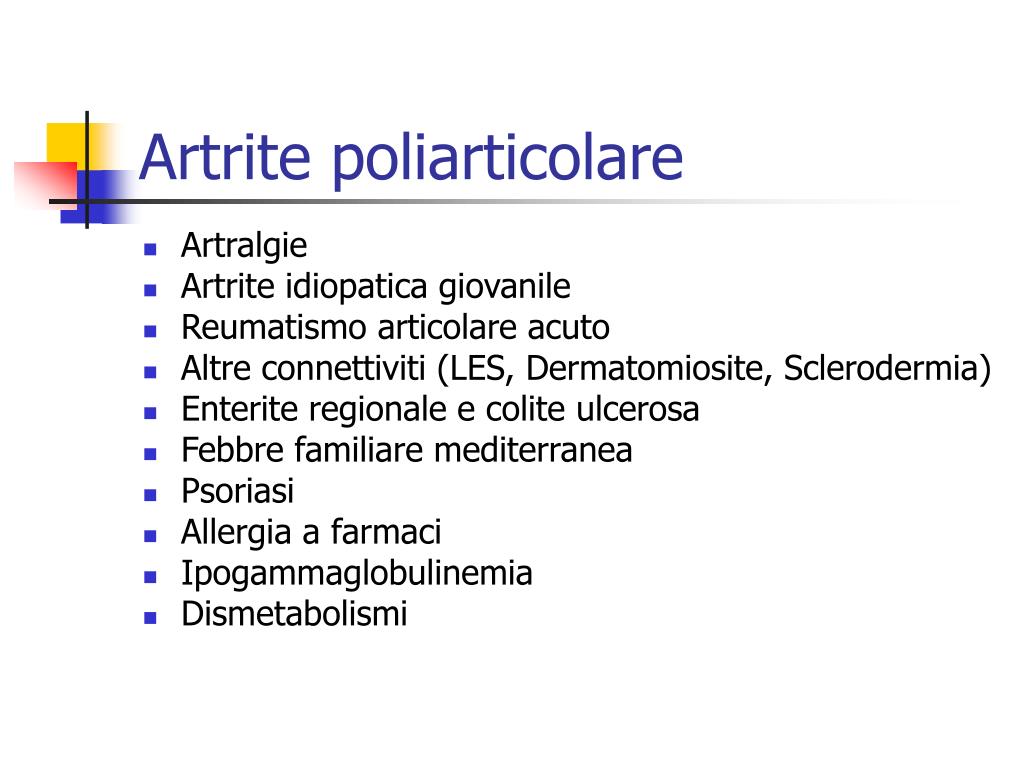Select 'Reumatismo articolare acuto' text

[x=395, y=328]
